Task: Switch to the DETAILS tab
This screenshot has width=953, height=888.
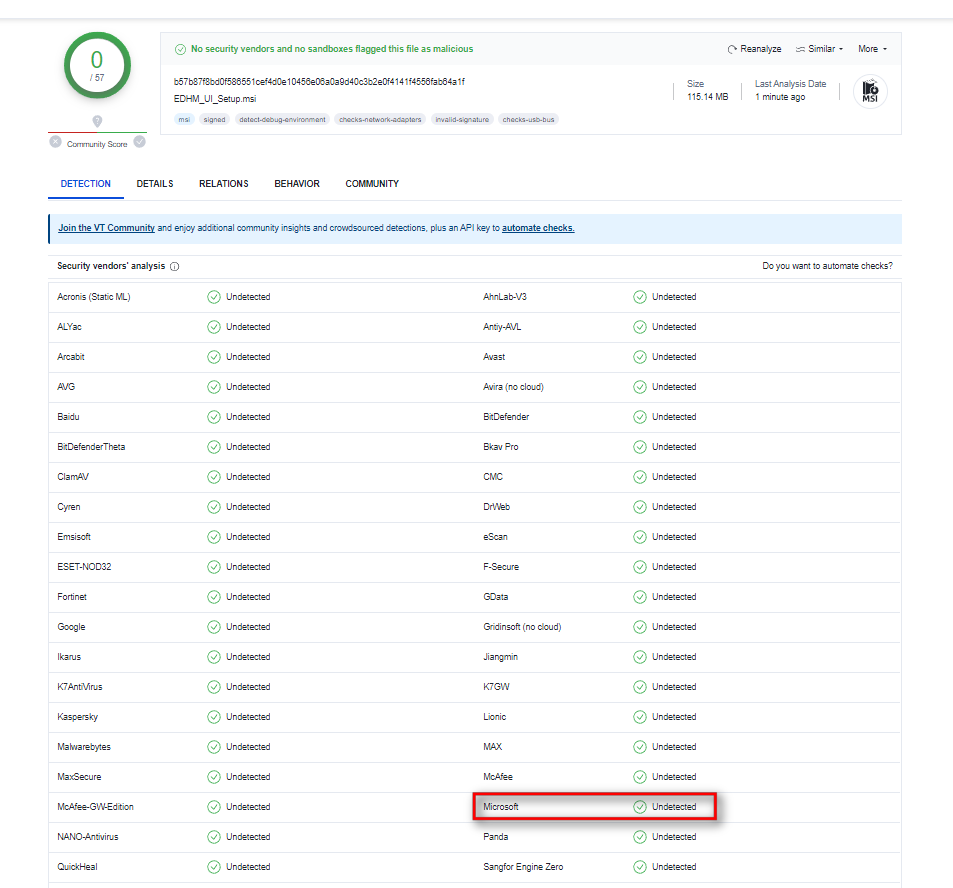Action: tap(154, 183)
